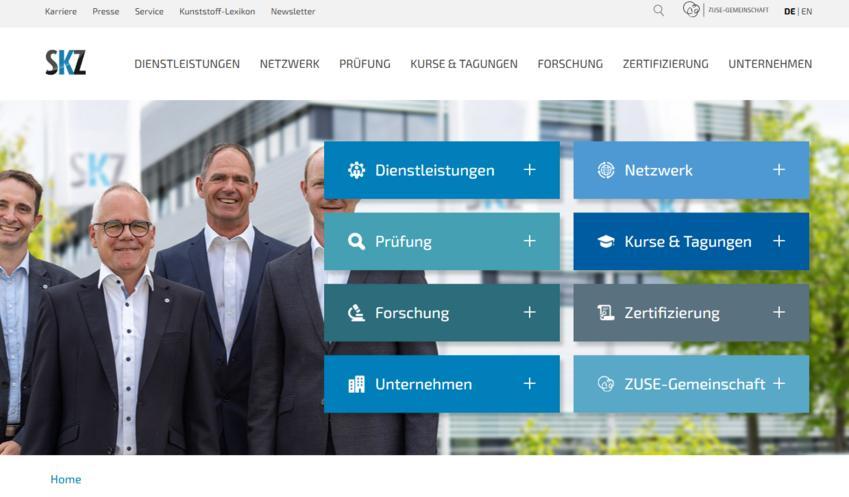
Task: Open the Karriere link in top bar
Action: coord(61,11)
